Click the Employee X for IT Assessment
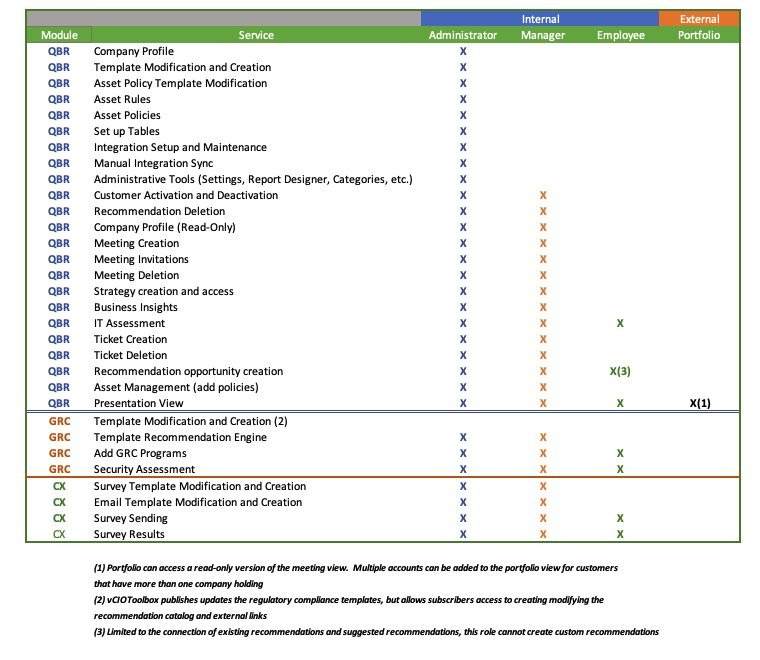The image size is (760, 660). (620, 323)
